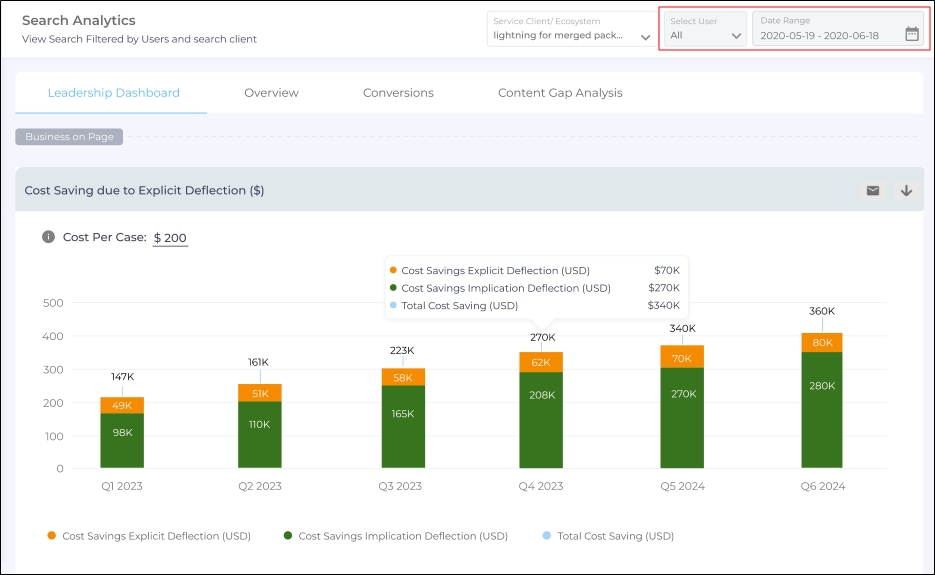The width and height of the screenshot is (935, 575).
Task: Click the Business on Page label
Action: [70, 137]
